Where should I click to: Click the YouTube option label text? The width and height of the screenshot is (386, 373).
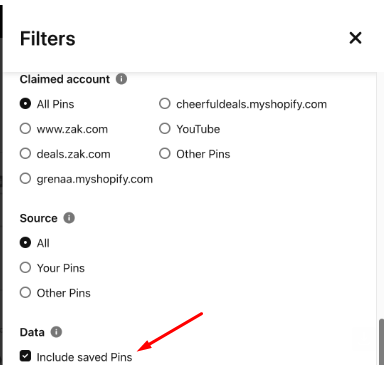(198, 129)
